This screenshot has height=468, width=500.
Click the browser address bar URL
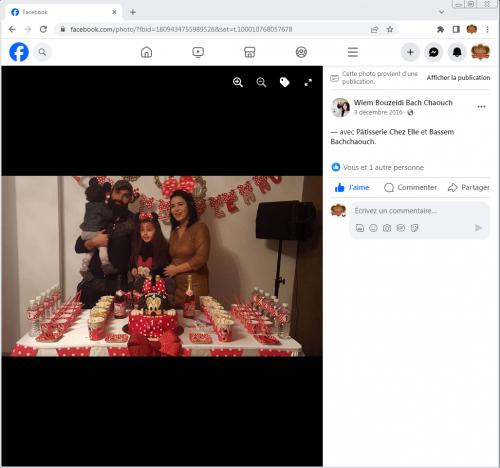coord(181,29)
